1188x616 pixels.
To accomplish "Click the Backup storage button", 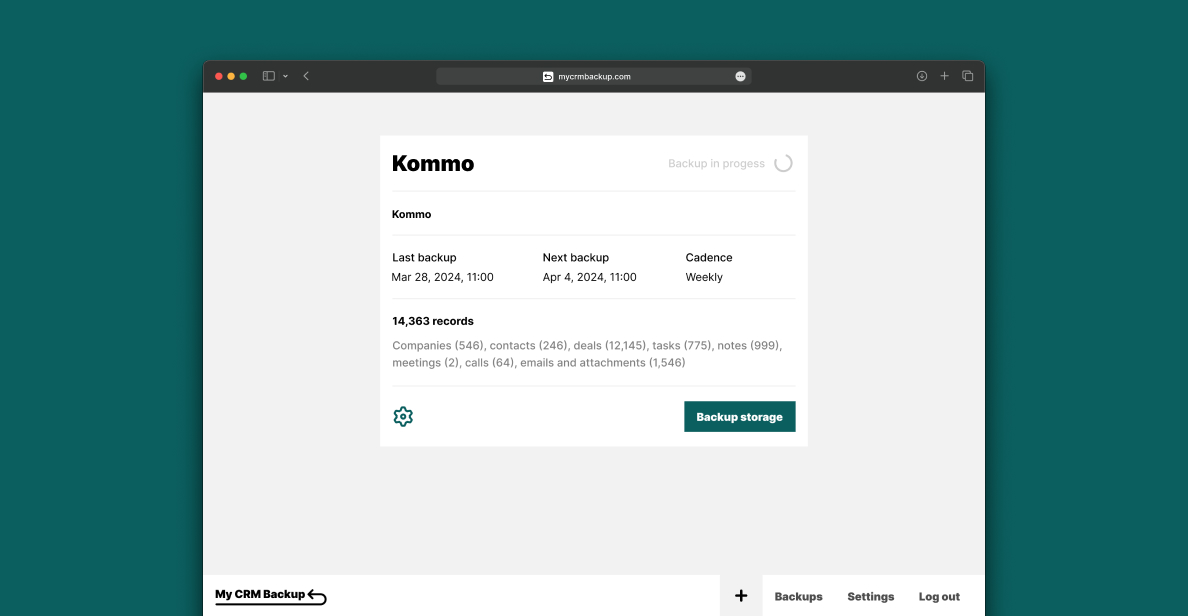I will click(739, 417).
